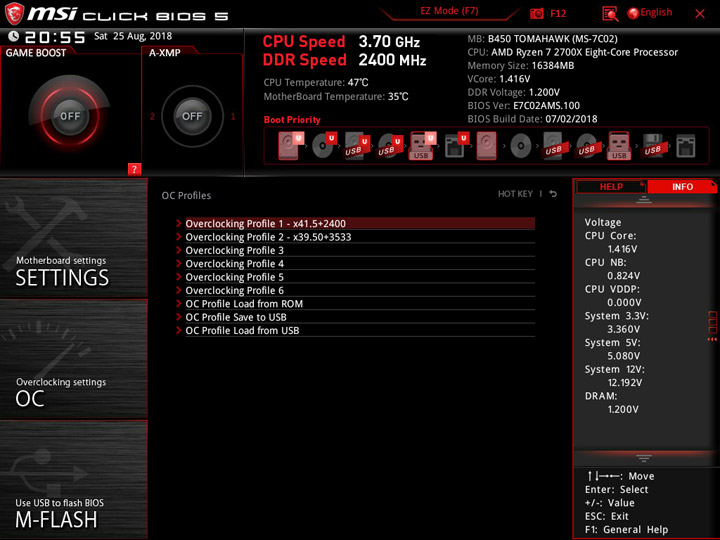Click the Boot Priority label

click(292, 120)
